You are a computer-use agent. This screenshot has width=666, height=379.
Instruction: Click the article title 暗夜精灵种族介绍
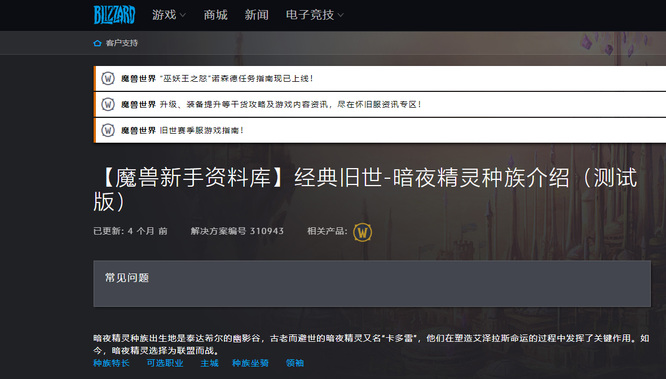(x=365, y=189)
